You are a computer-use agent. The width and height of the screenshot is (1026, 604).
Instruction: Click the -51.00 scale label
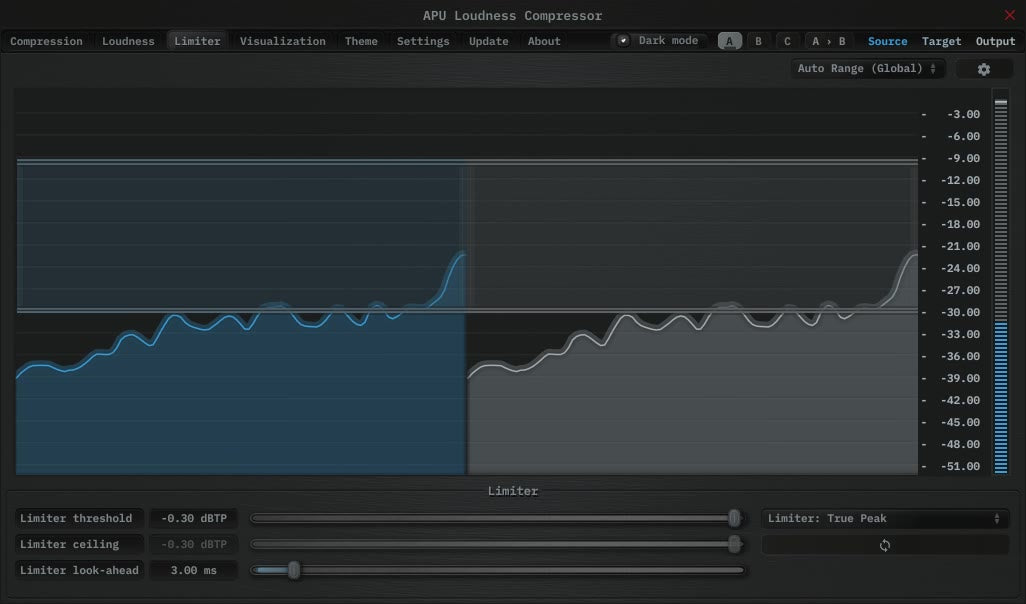(x=963, y=466)
